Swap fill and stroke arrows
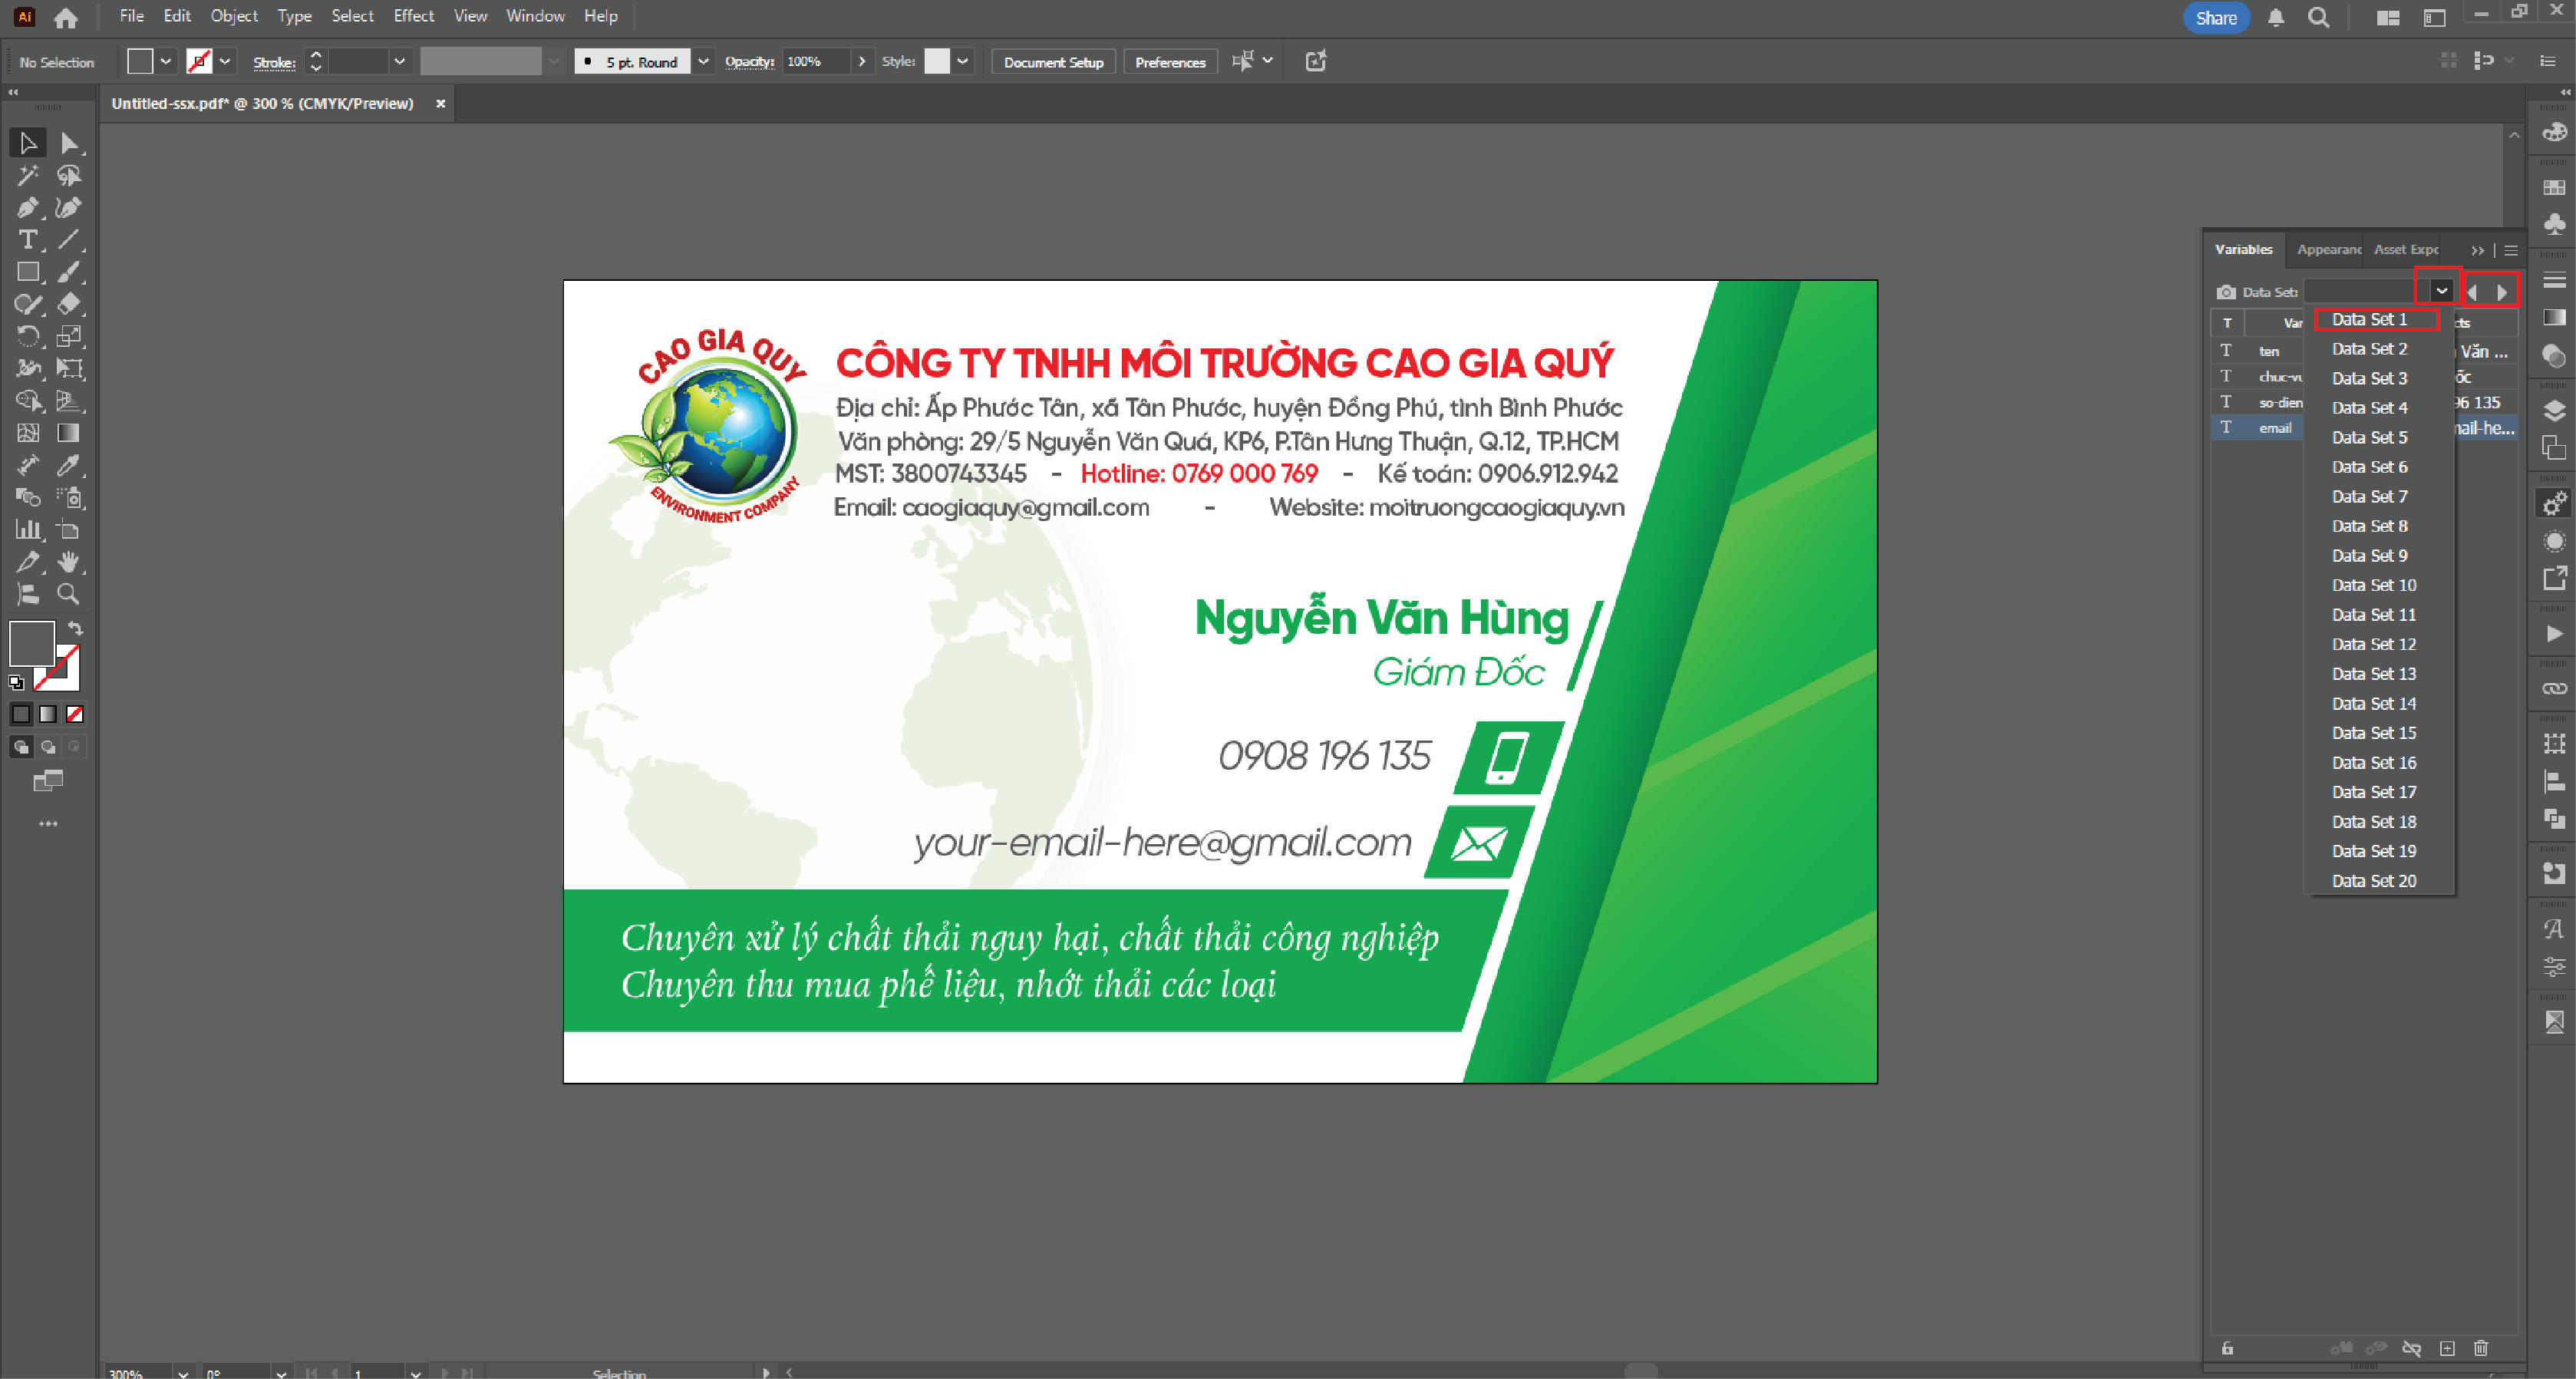The height and width of the screenshot is (1379, 2576). point(75,628)
